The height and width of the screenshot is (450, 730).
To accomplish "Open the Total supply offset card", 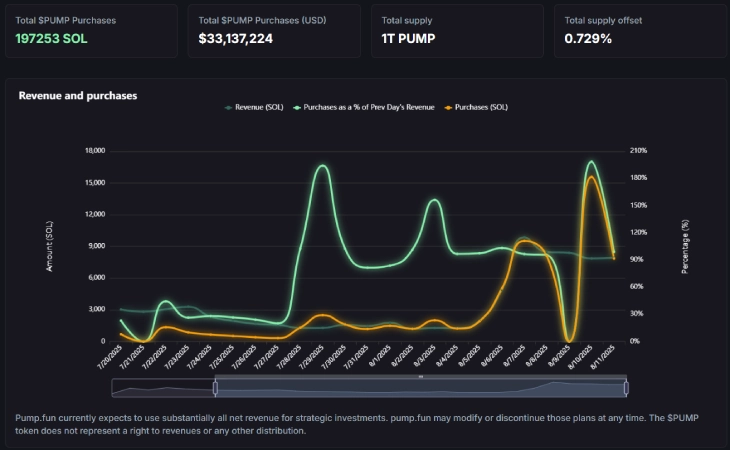I will (x=640, y=30).
